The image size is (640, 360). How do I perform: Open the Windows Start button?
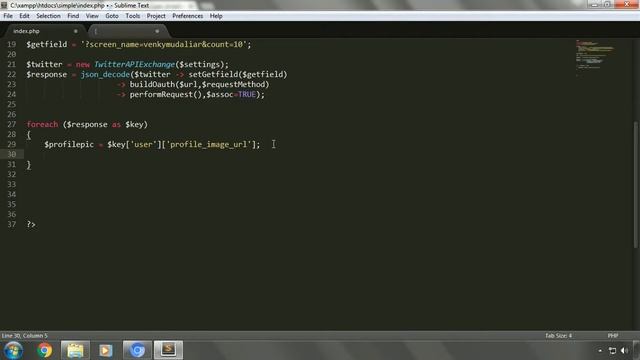(x=13, y=350)
